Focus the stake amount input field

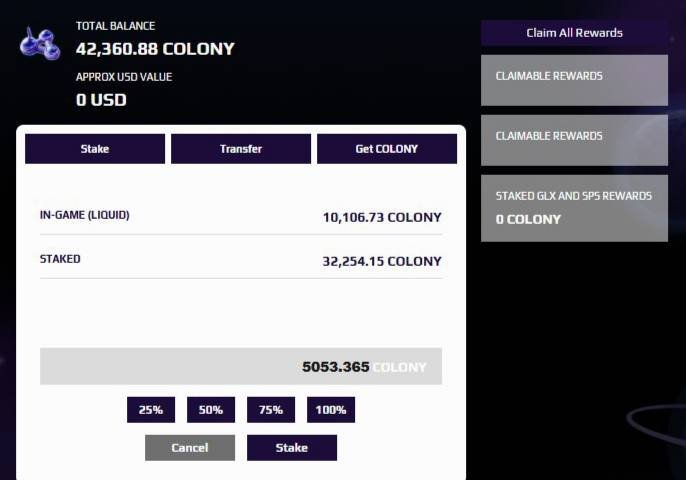coord(241,366)
